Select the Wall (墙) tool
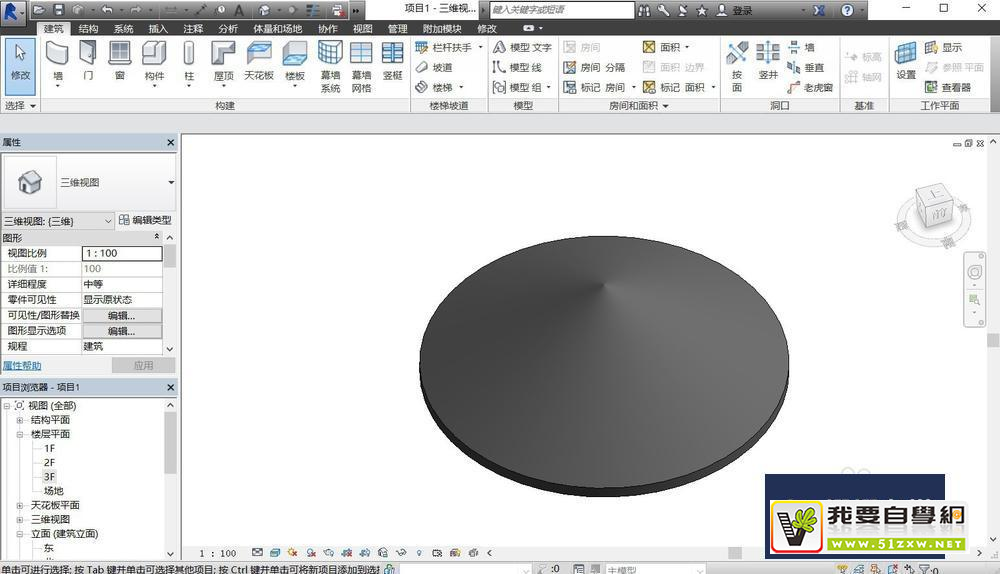 tap(57, 63)
